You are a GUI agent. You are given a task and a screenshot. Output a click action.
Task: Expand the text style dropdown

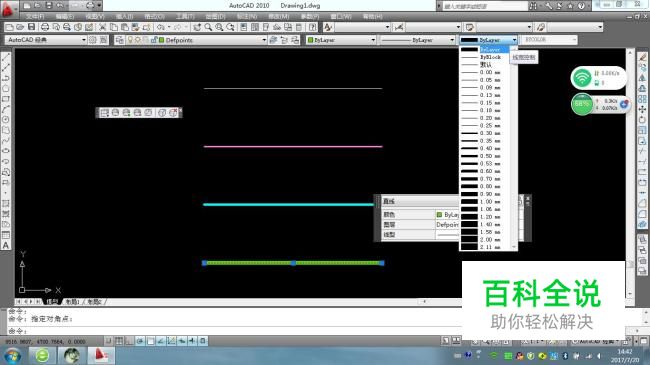point(387,27)
